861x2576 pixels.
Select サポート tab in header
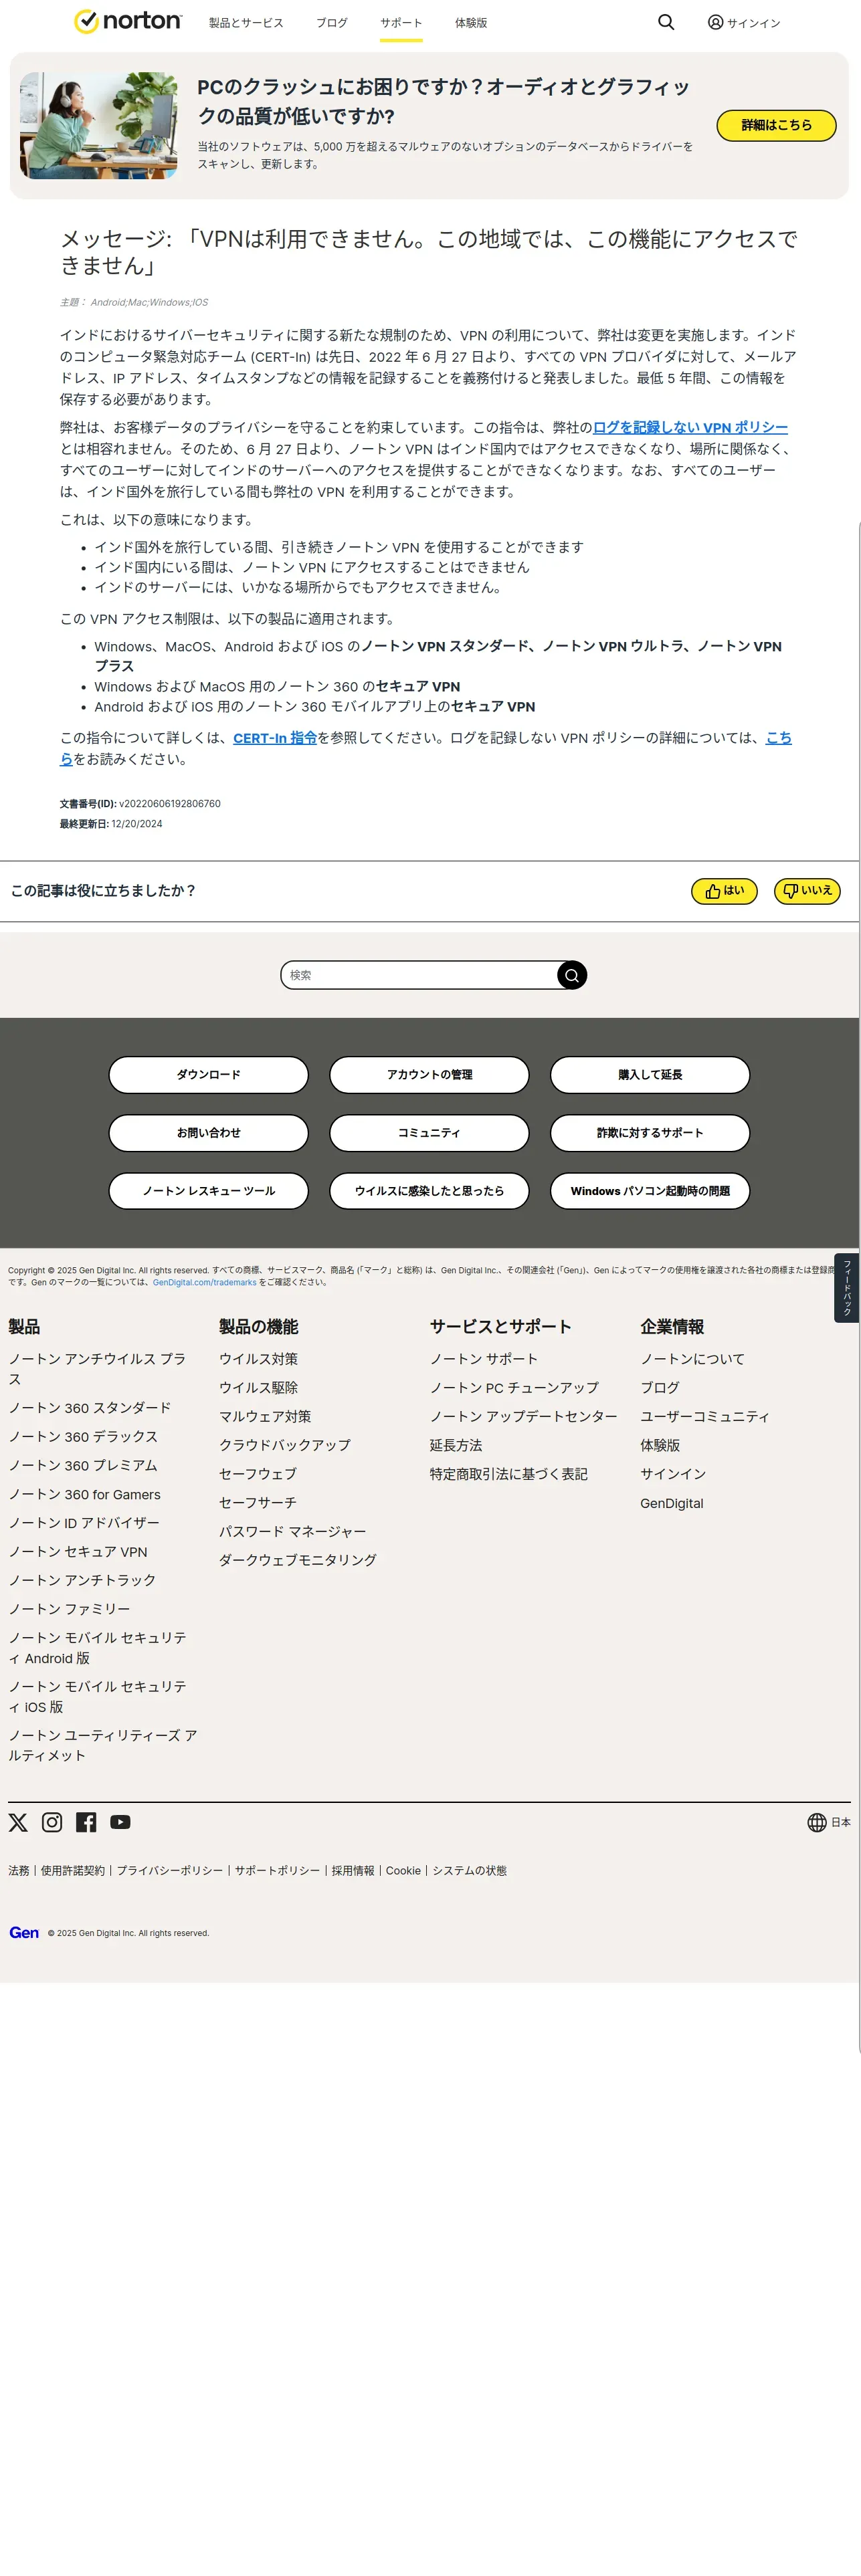(x=401, y=22)
